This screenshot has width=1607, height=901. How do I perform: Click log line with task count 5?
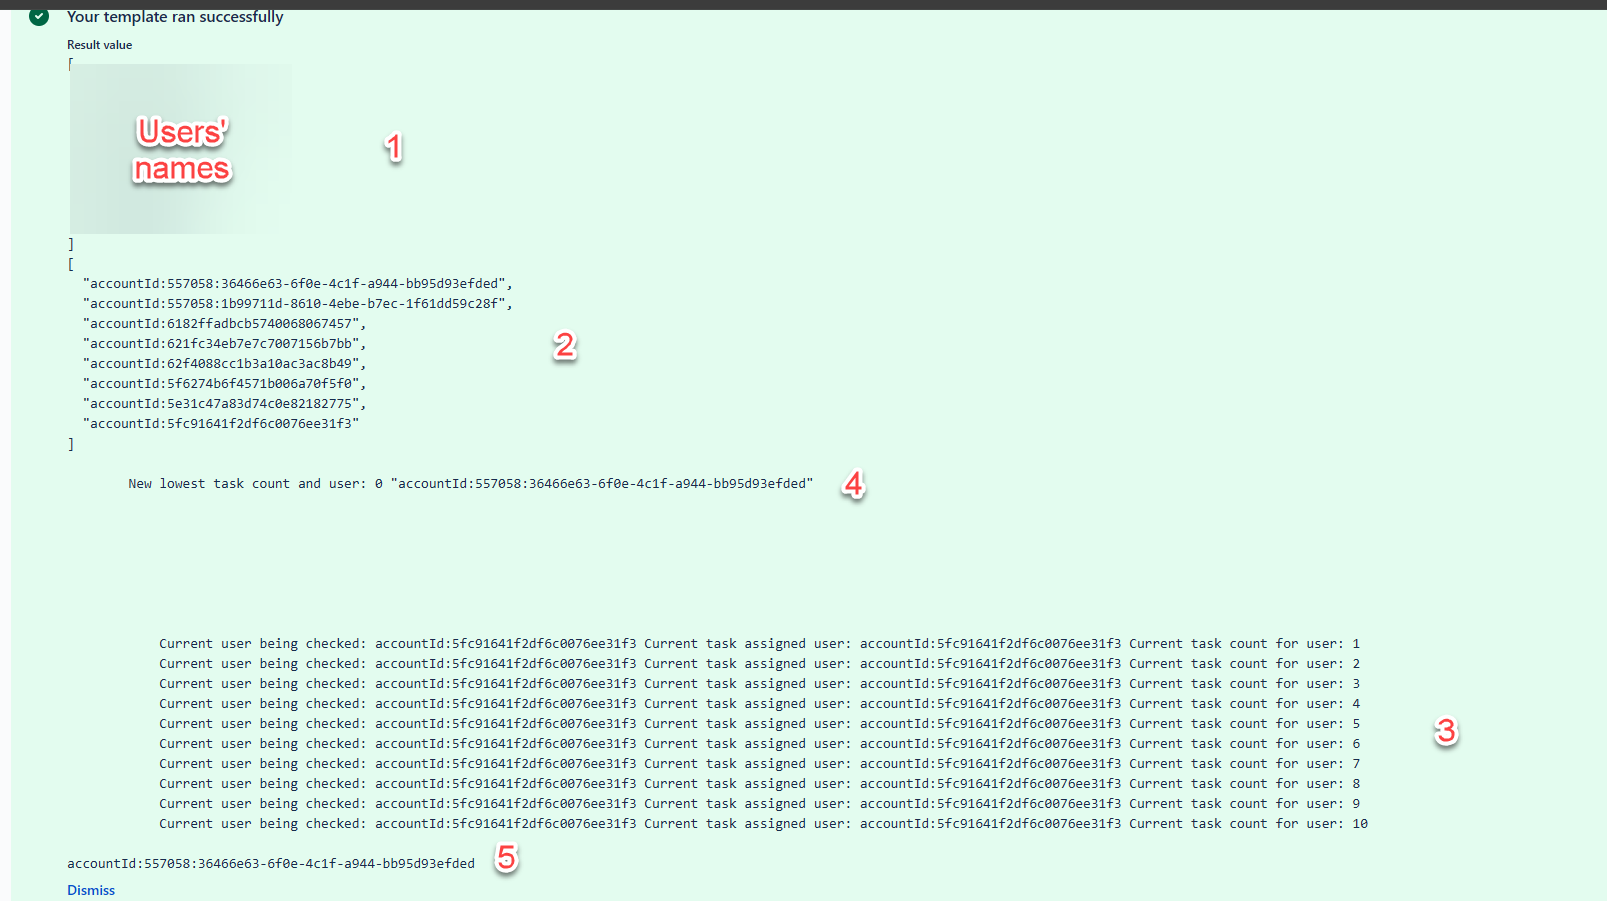(759, 724)
